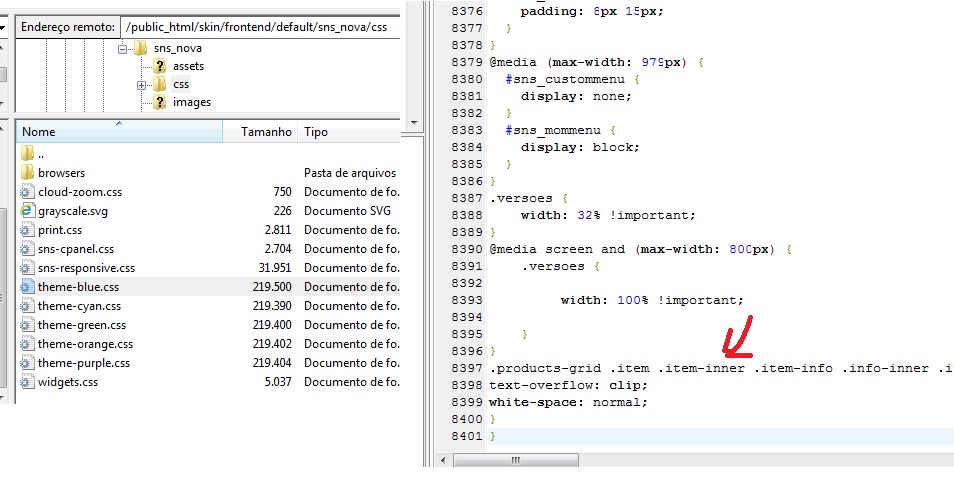This screenshot has width=954, height=498.
Task: Click the grayscale.svg file icon
Action: (28, 211)
